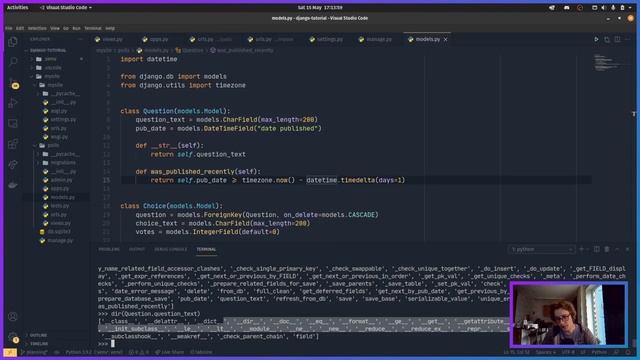Switch to the PROBLEMS panel tab
The width and height of the screenshot is (640, 360).
point(109,249)
